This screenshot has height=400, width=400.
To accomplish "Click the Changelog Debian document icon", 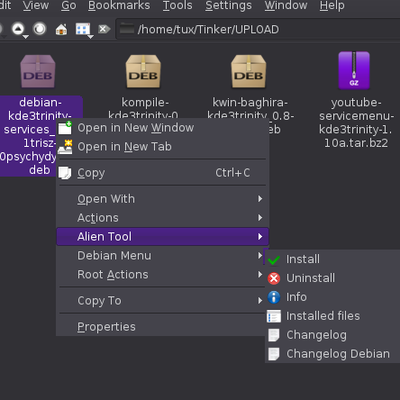I will pos(274,354).
